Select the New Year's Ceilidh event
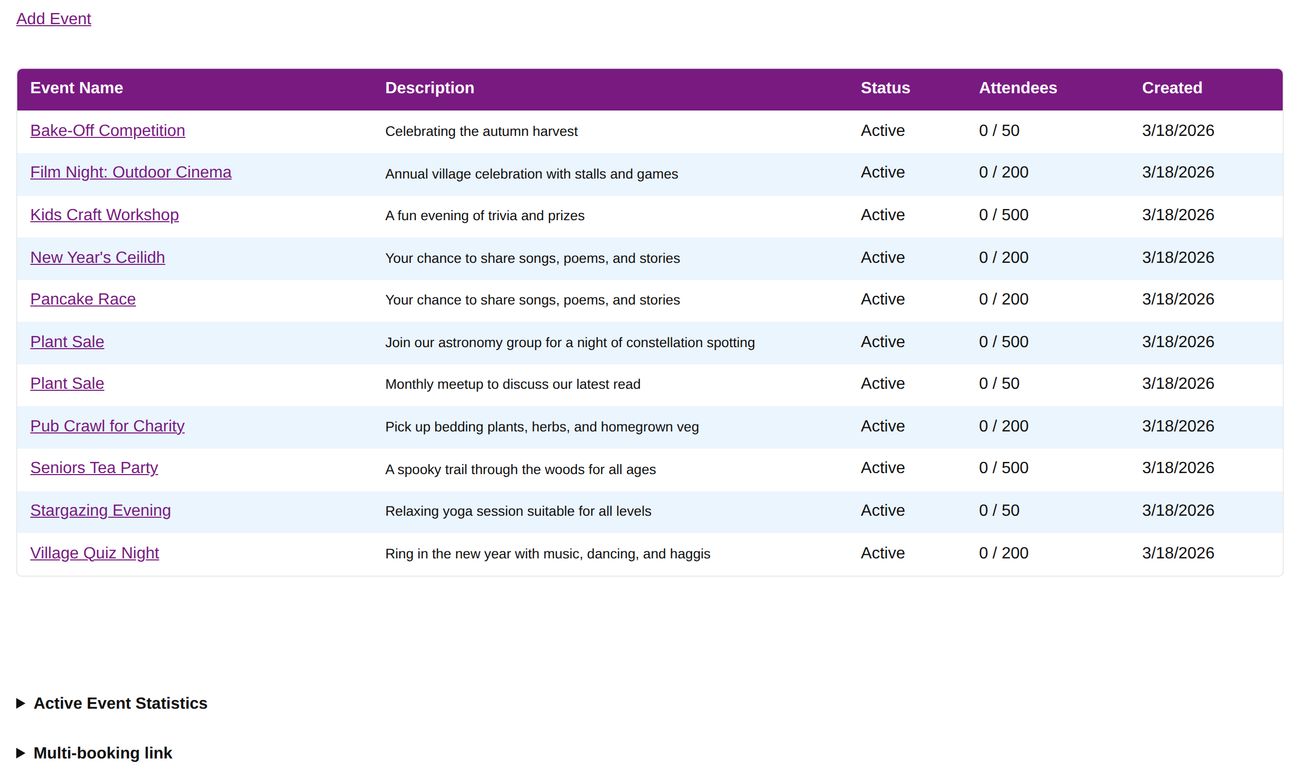 click(x=97, y=257)
